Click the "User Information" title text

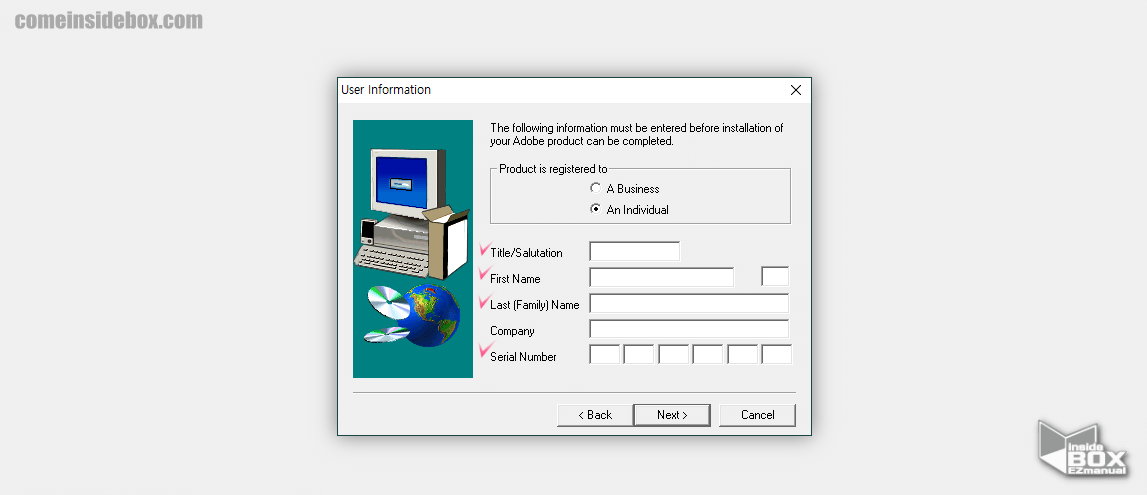pos(386,90)
